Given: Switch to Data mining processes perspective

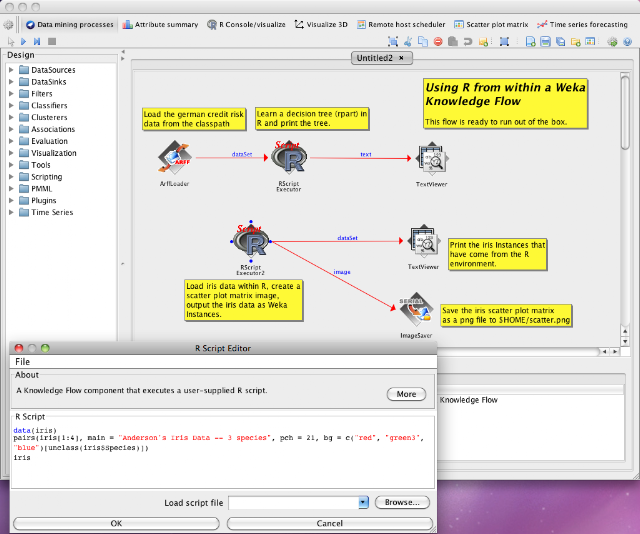Looking at the screenshot, I should [70, 24].
